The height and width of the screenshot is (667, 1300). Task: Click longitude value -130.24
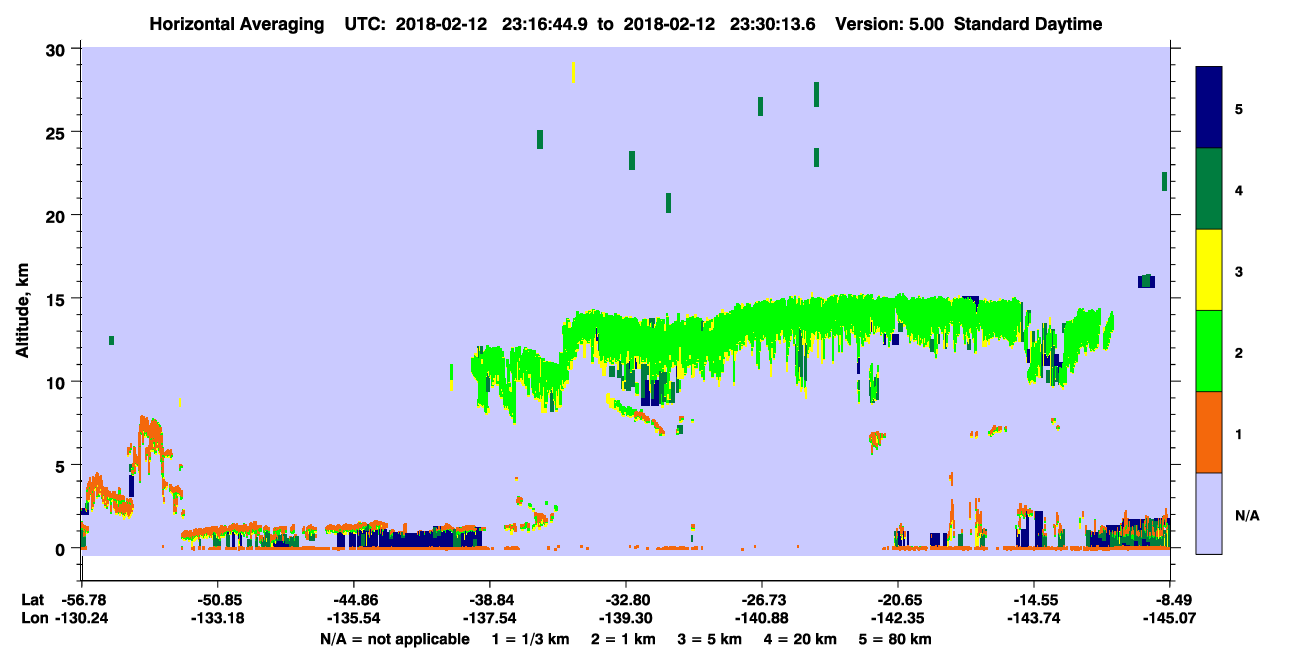82,618
